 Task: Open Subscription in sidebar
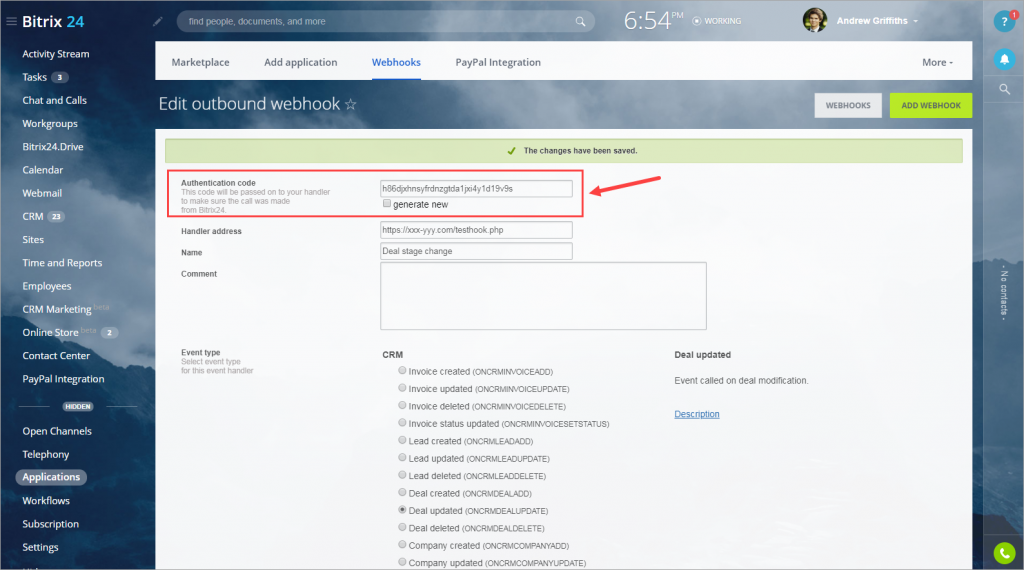pos(50,524)
